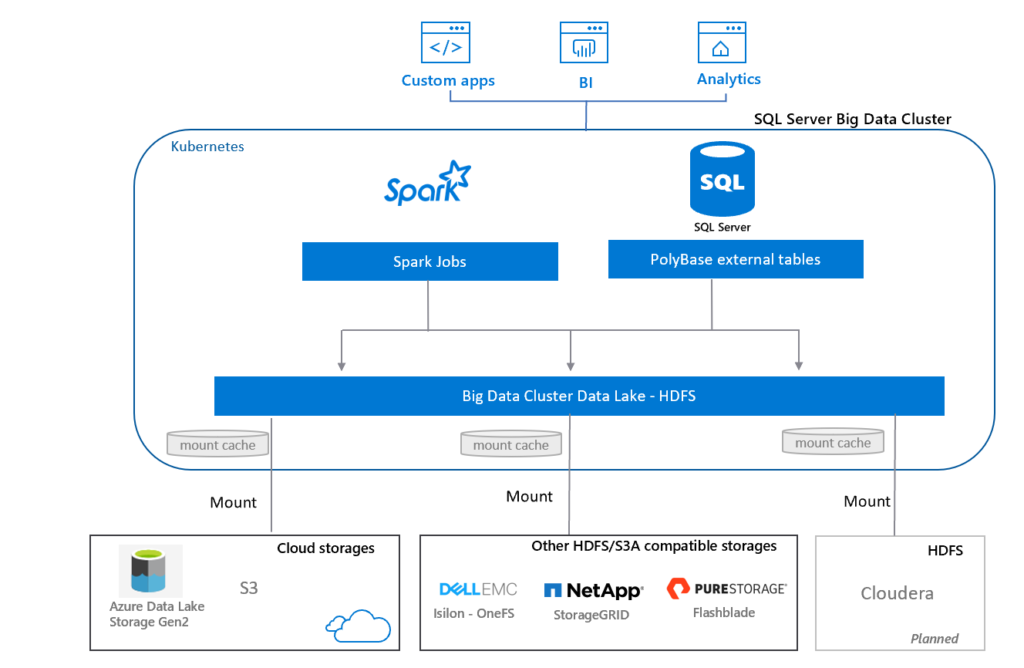1024x668 pixels.
Task: Click the BI application icon
Action: pyautogui.click(x=584, y=41)
